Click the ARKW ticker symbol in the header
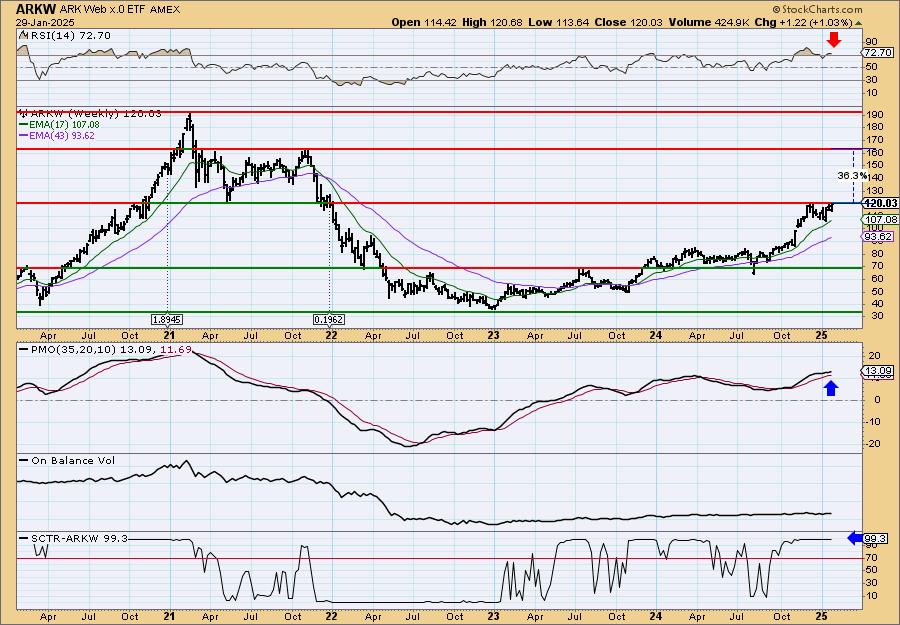Image resolution: width=900 pixels, height=625 pixels. point(35,9)
